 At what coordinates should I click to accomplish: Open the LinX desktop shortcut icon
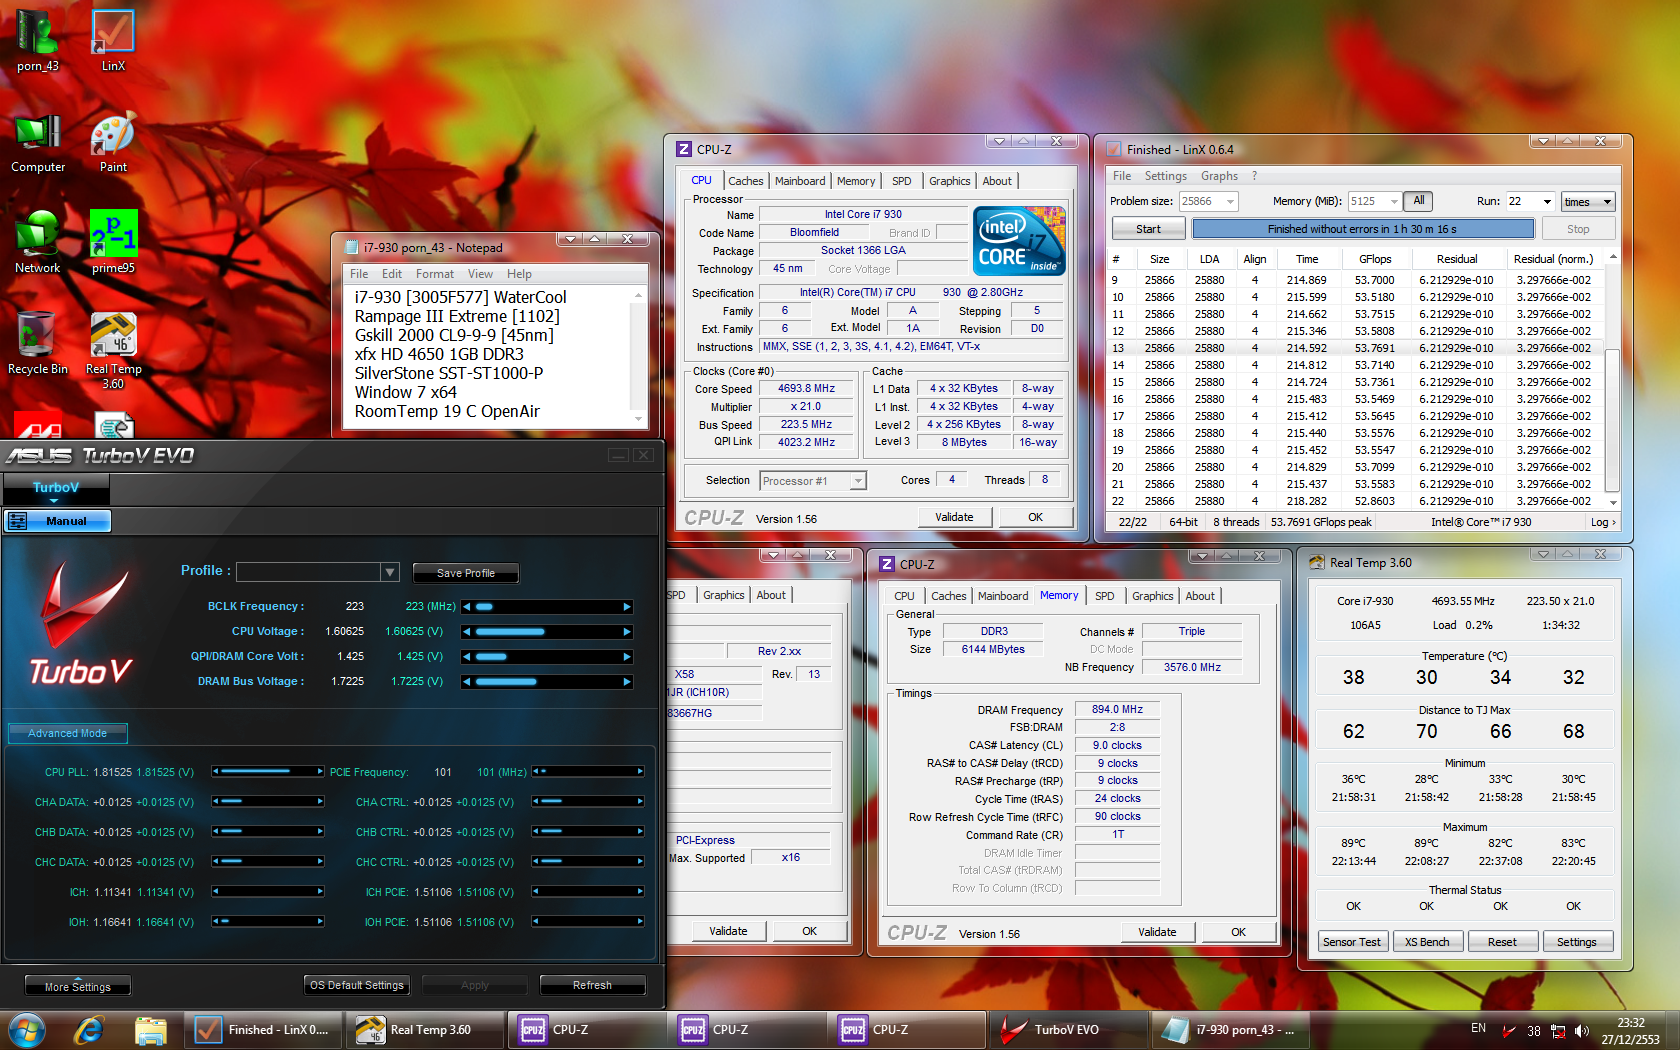(113, 41)
